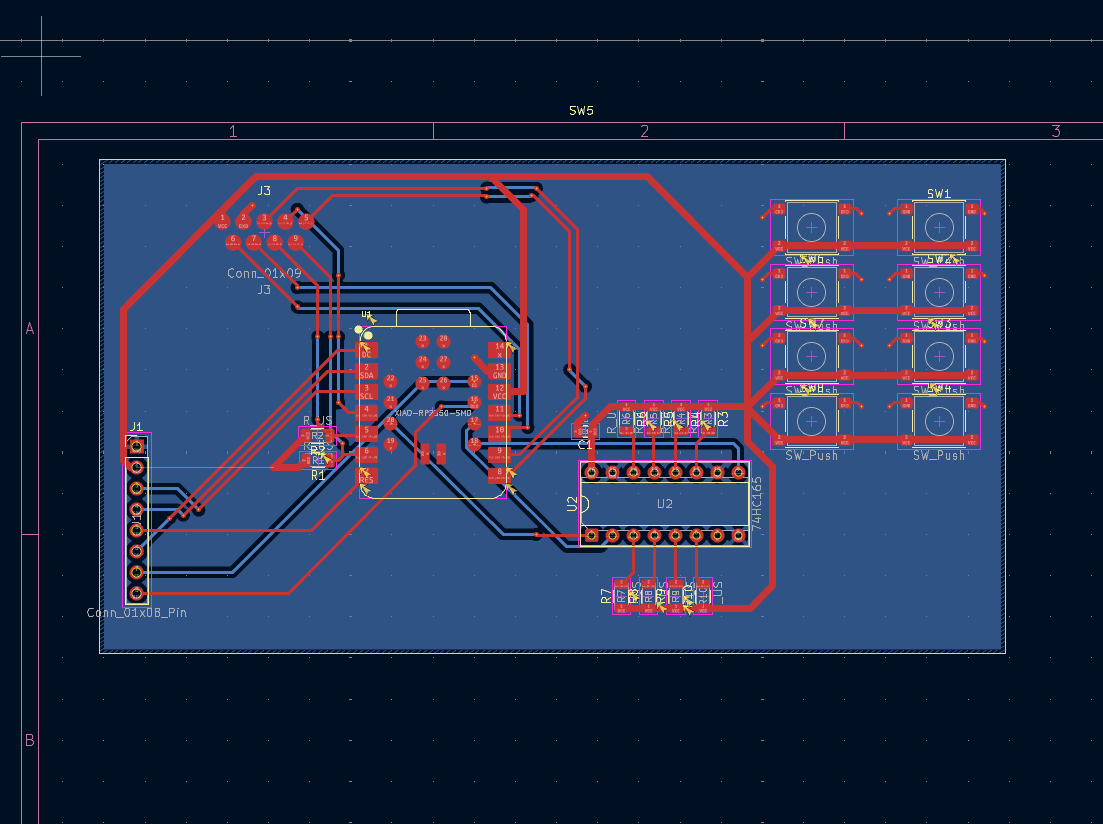1103x824 pixels.
Task: Select the U2 74HC165 shift register footprint
Action: coord(662,503)
